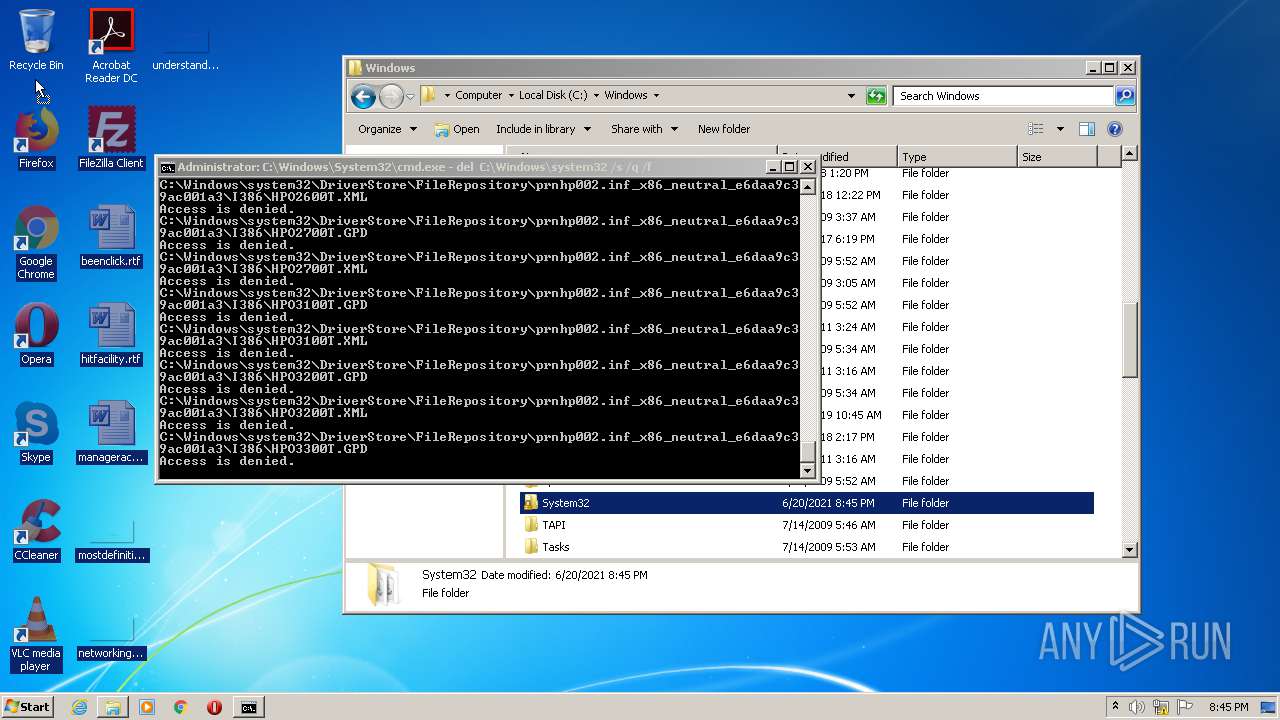This screenshot has width=1280, height=720.
Task: Open the Recycle Bin desktop icon
Action: click(x=36, y=40)
